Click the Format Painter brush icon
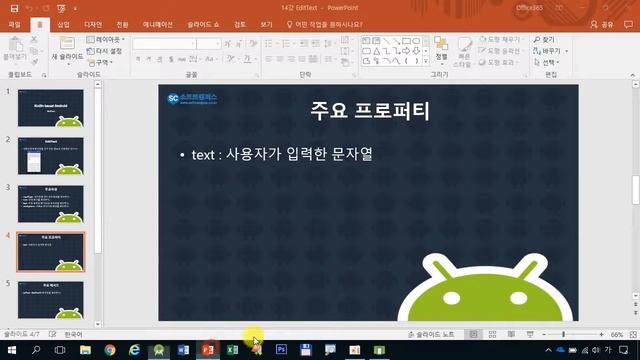This screenshot has height=360, width=640. click(x=34, y=62)
